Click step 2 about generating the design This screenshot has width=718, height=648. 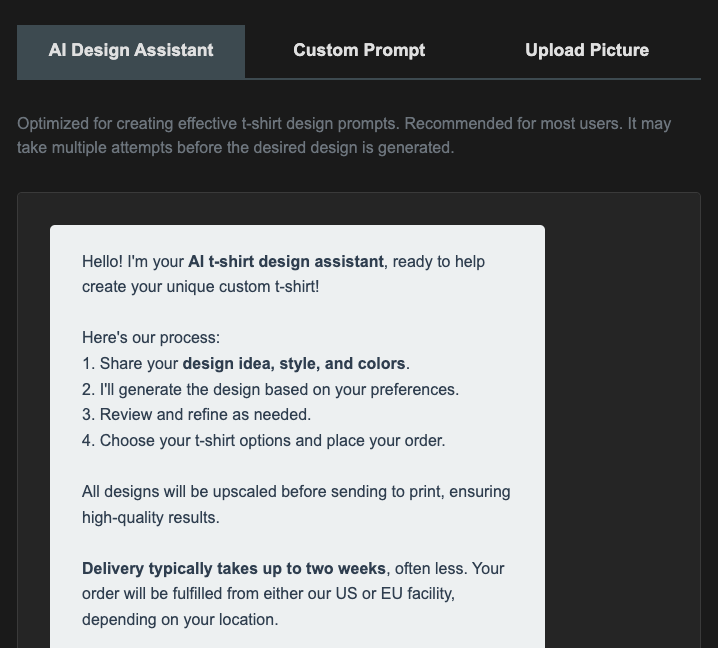[270, 390]
